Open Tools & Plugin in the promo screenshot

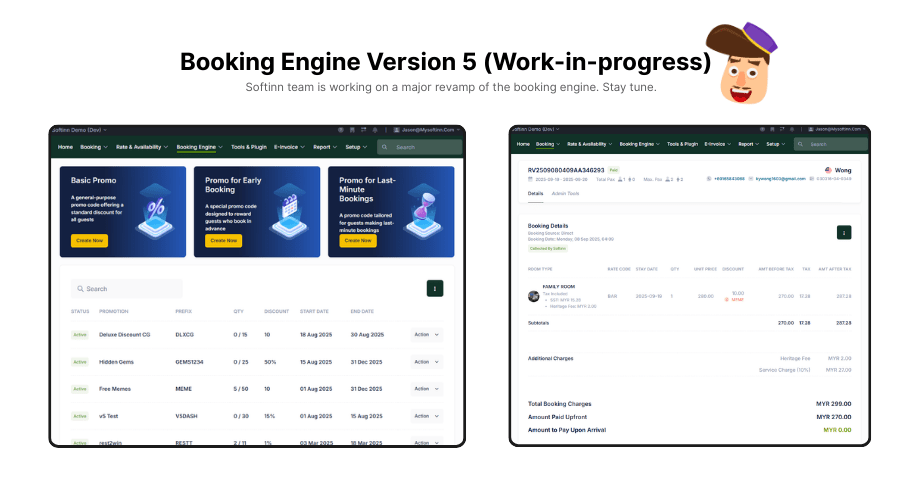(249, 147)
